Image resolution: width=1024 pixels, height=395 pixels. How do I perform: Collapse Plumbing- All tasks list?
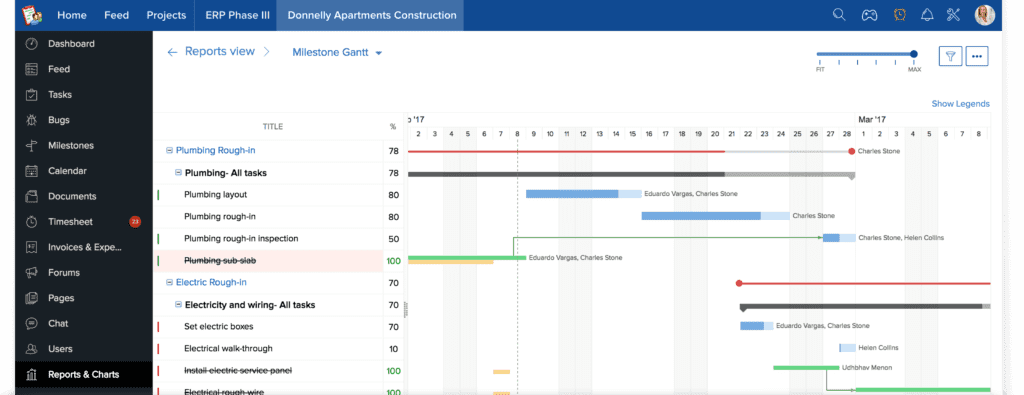click(x=178, y=173)
